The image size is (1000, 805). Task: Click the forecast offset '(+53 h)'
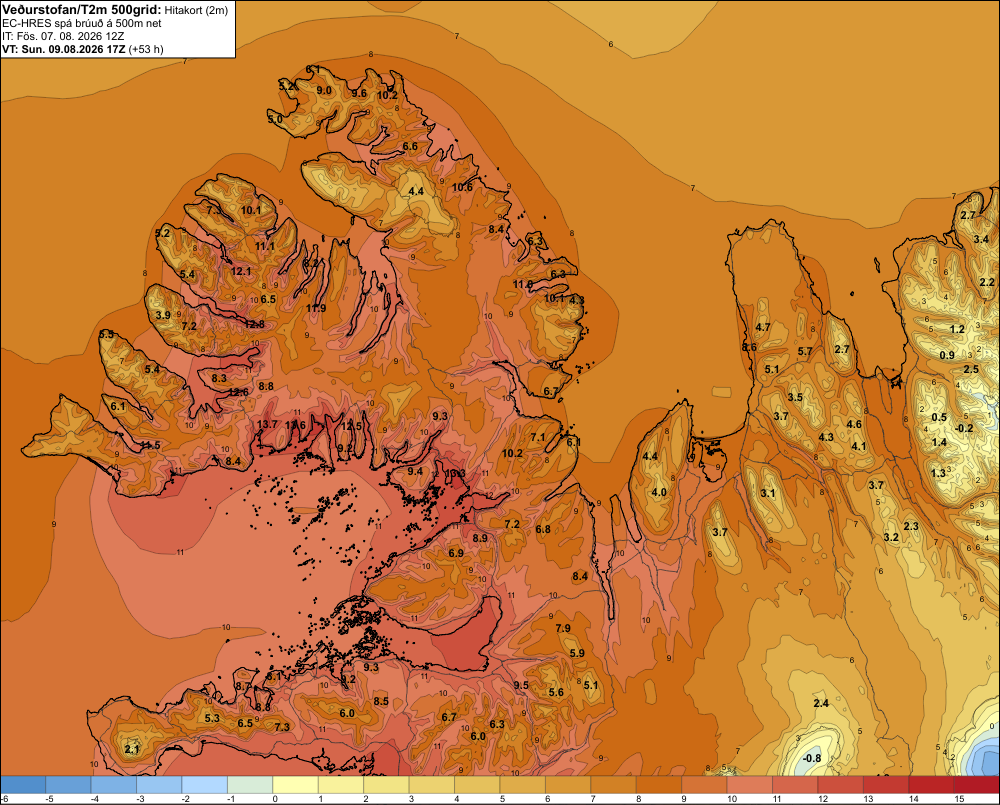[146, 49]
